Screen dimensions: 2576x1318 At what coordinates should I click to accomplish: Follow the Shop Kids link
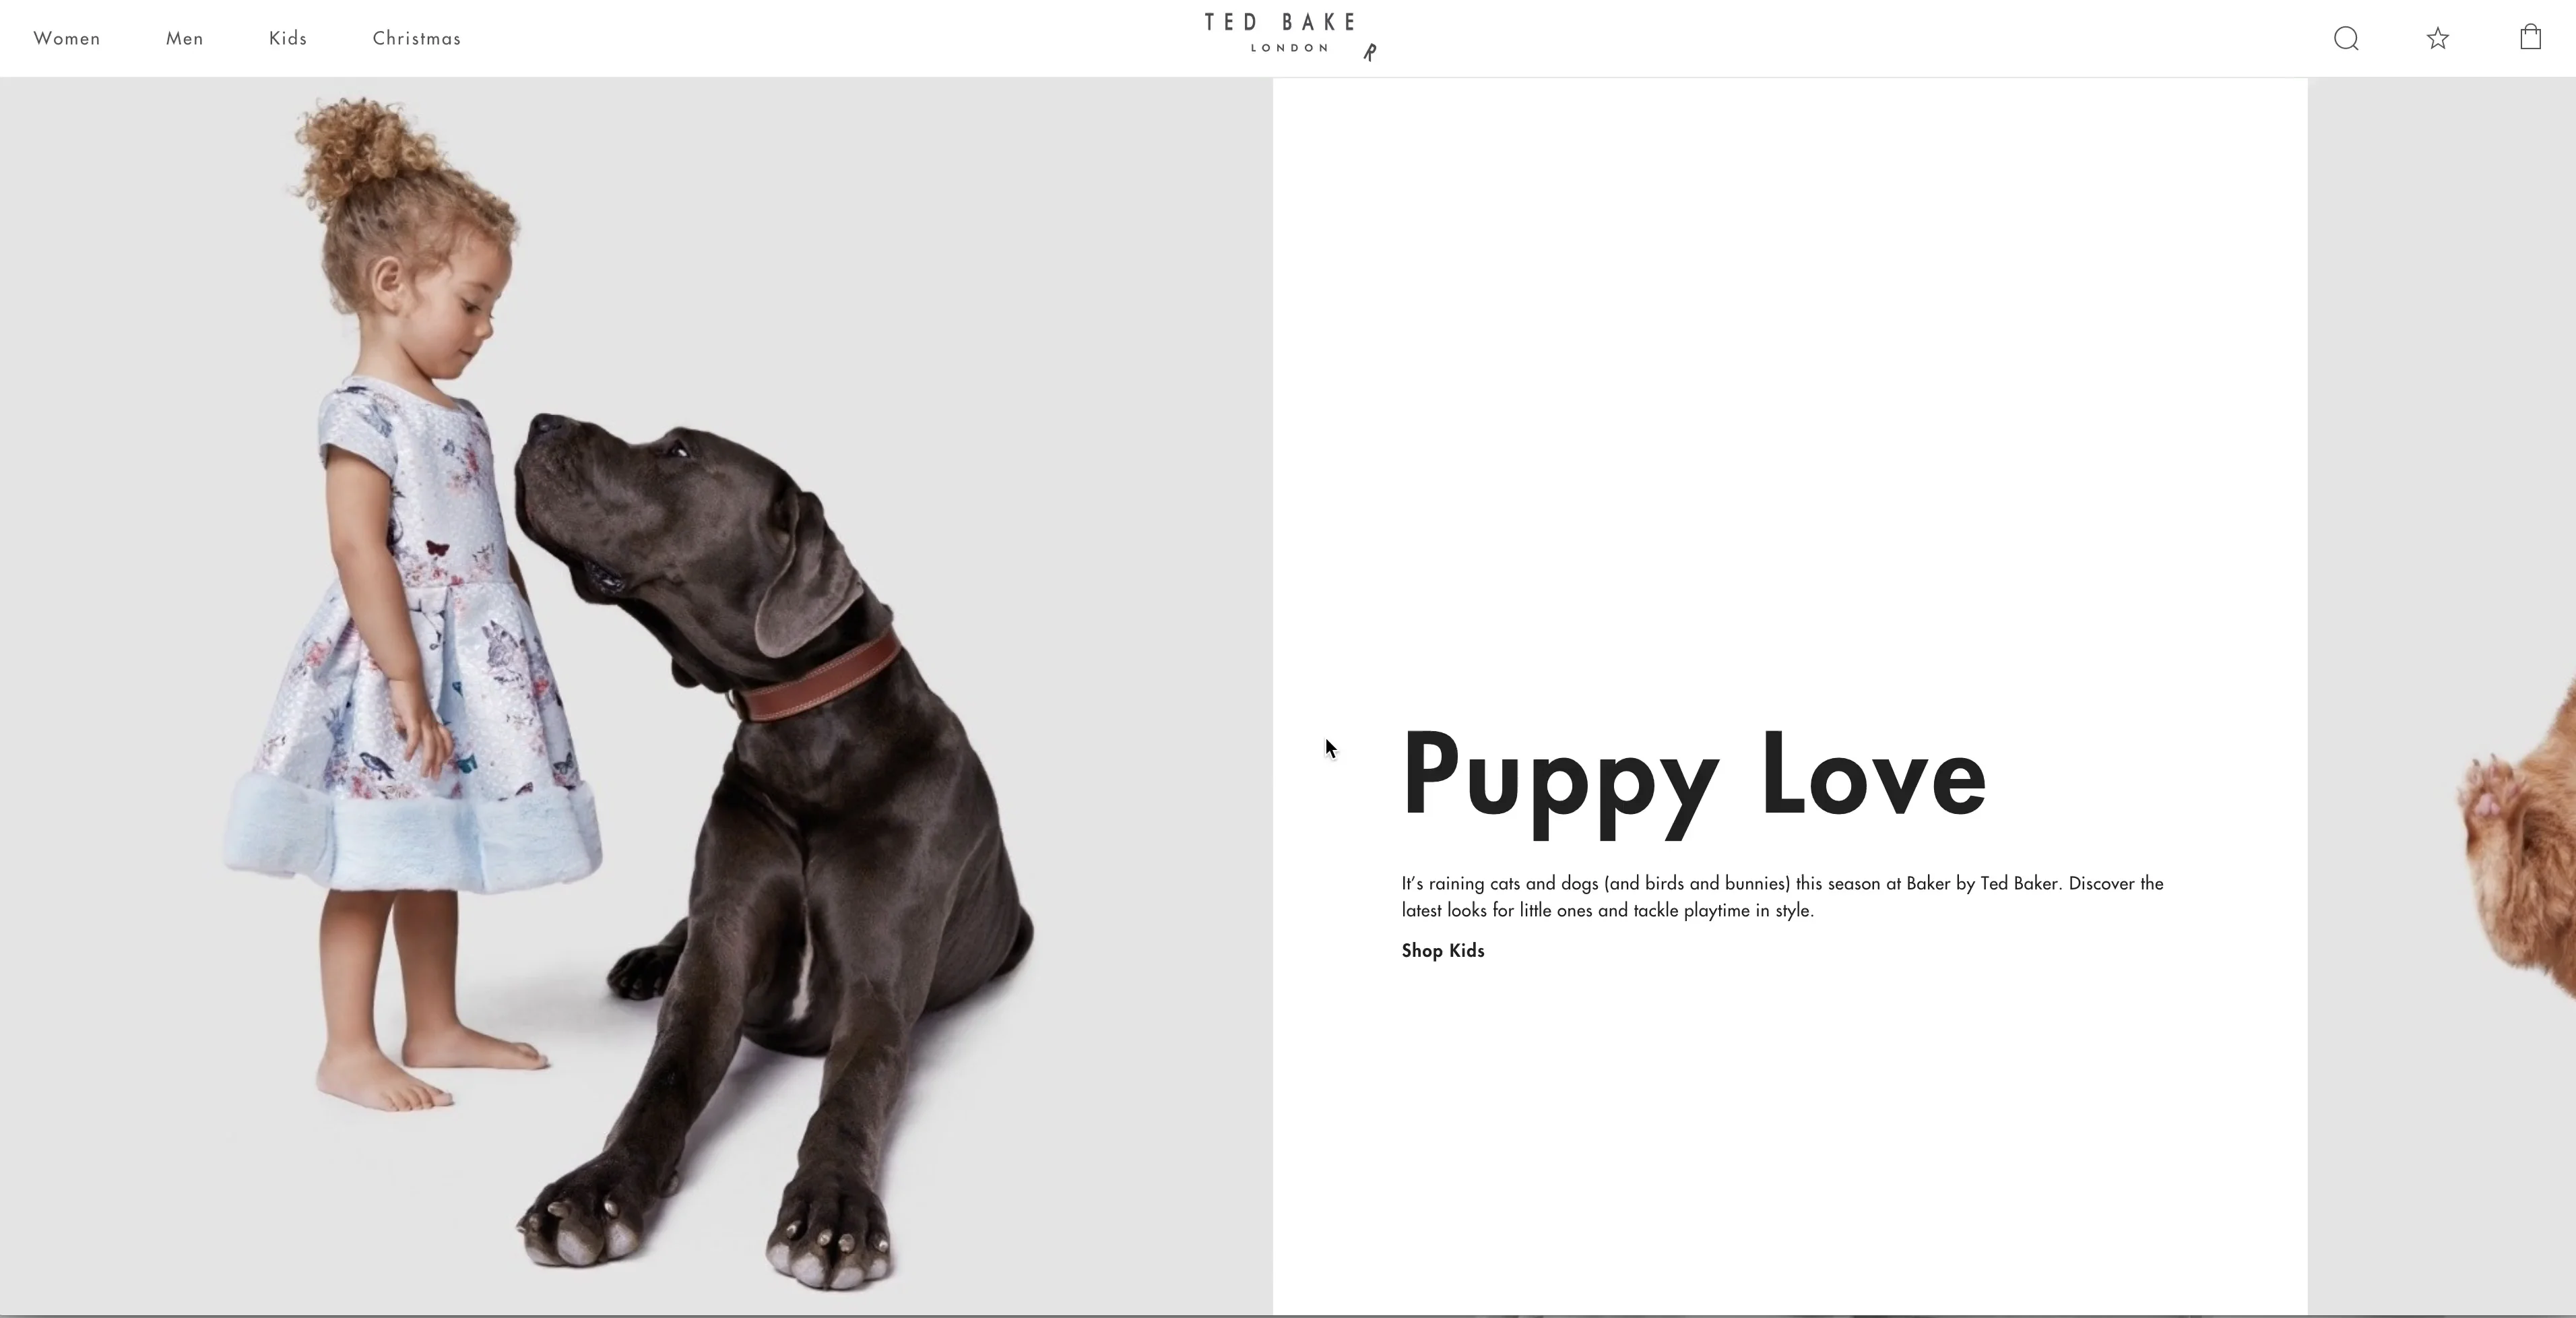click(x=1442, y=951)
